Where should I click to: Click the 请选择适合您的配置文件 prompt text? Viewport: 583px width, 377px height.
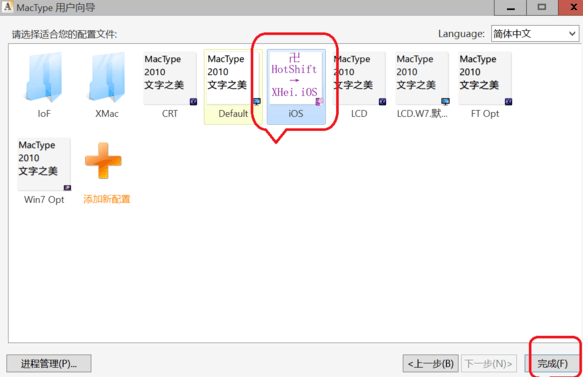(x=64, y=35)
